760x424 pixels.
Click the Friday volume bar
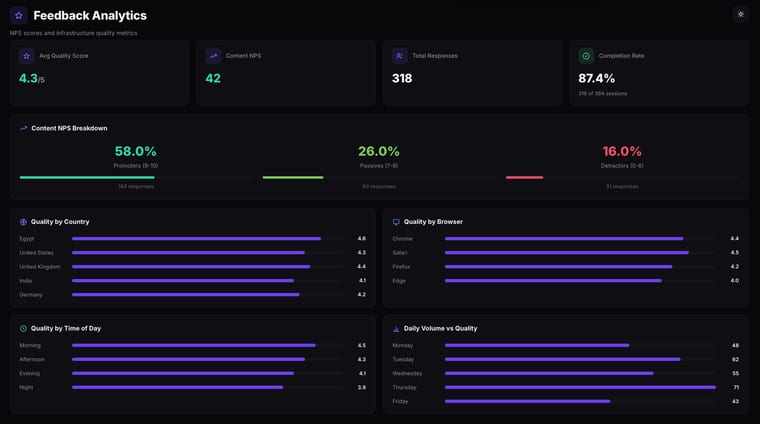(x=527, y=401)
